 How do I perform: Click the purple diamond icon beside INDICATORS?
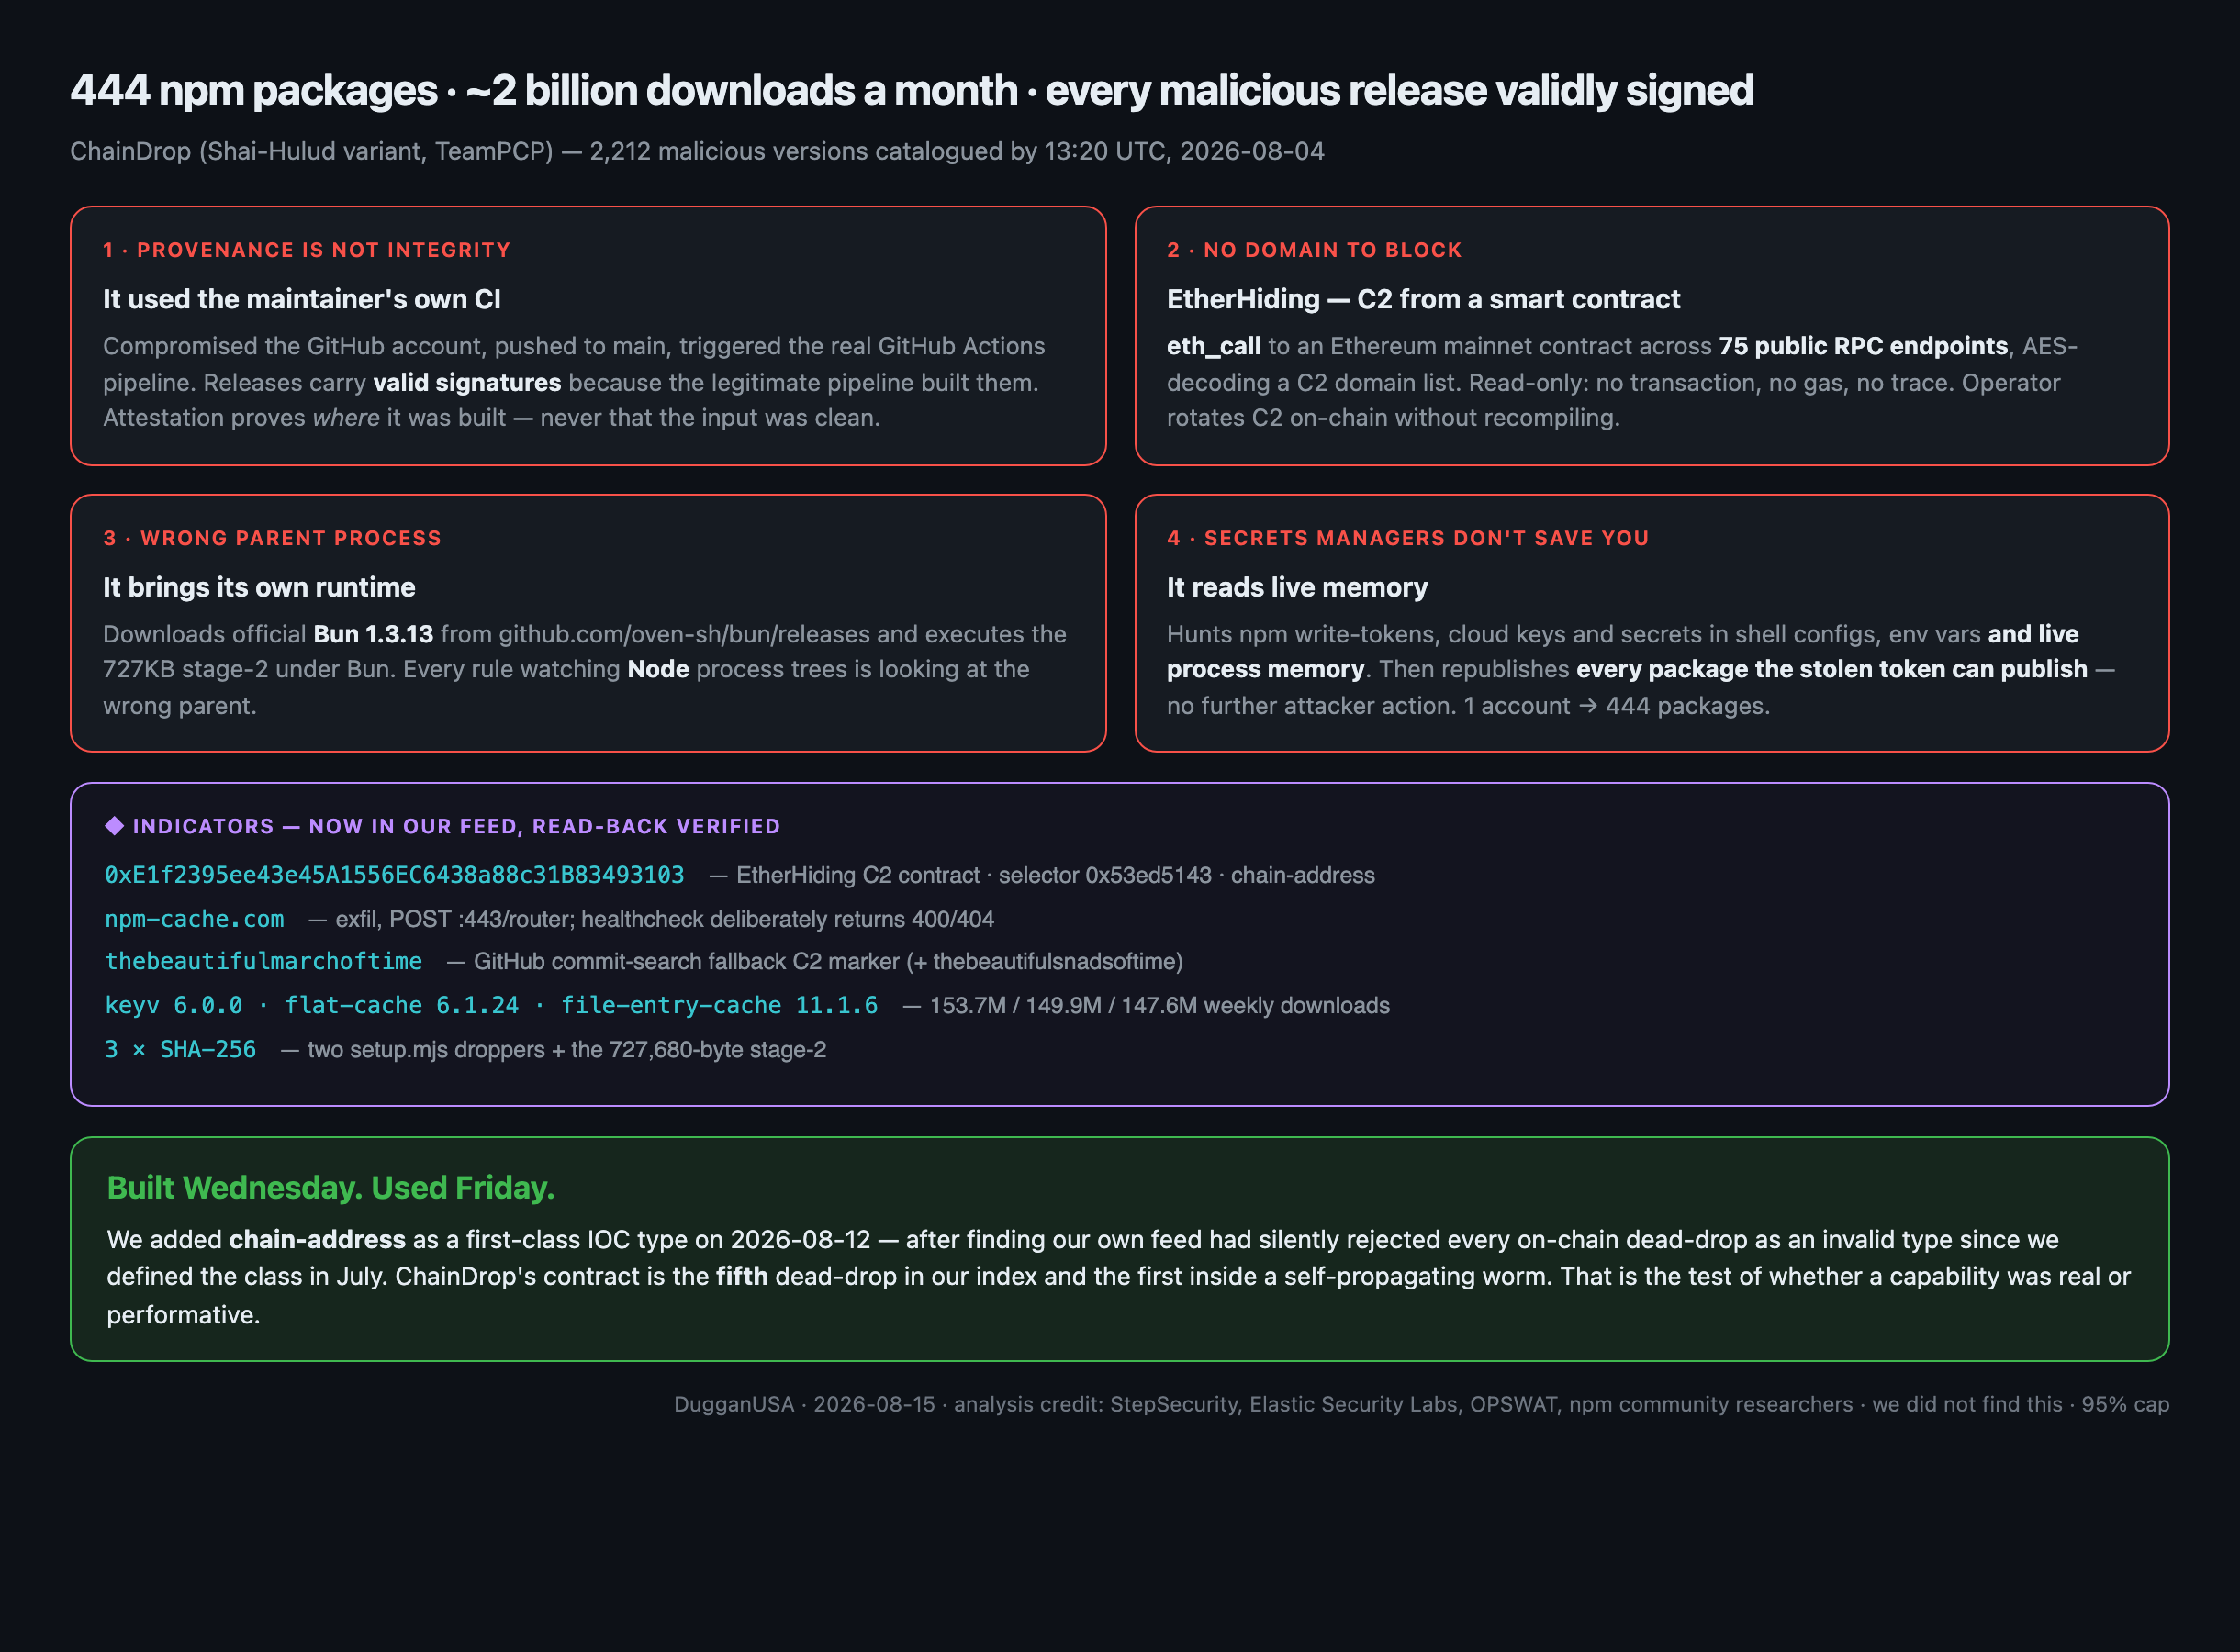pos(114,826)
